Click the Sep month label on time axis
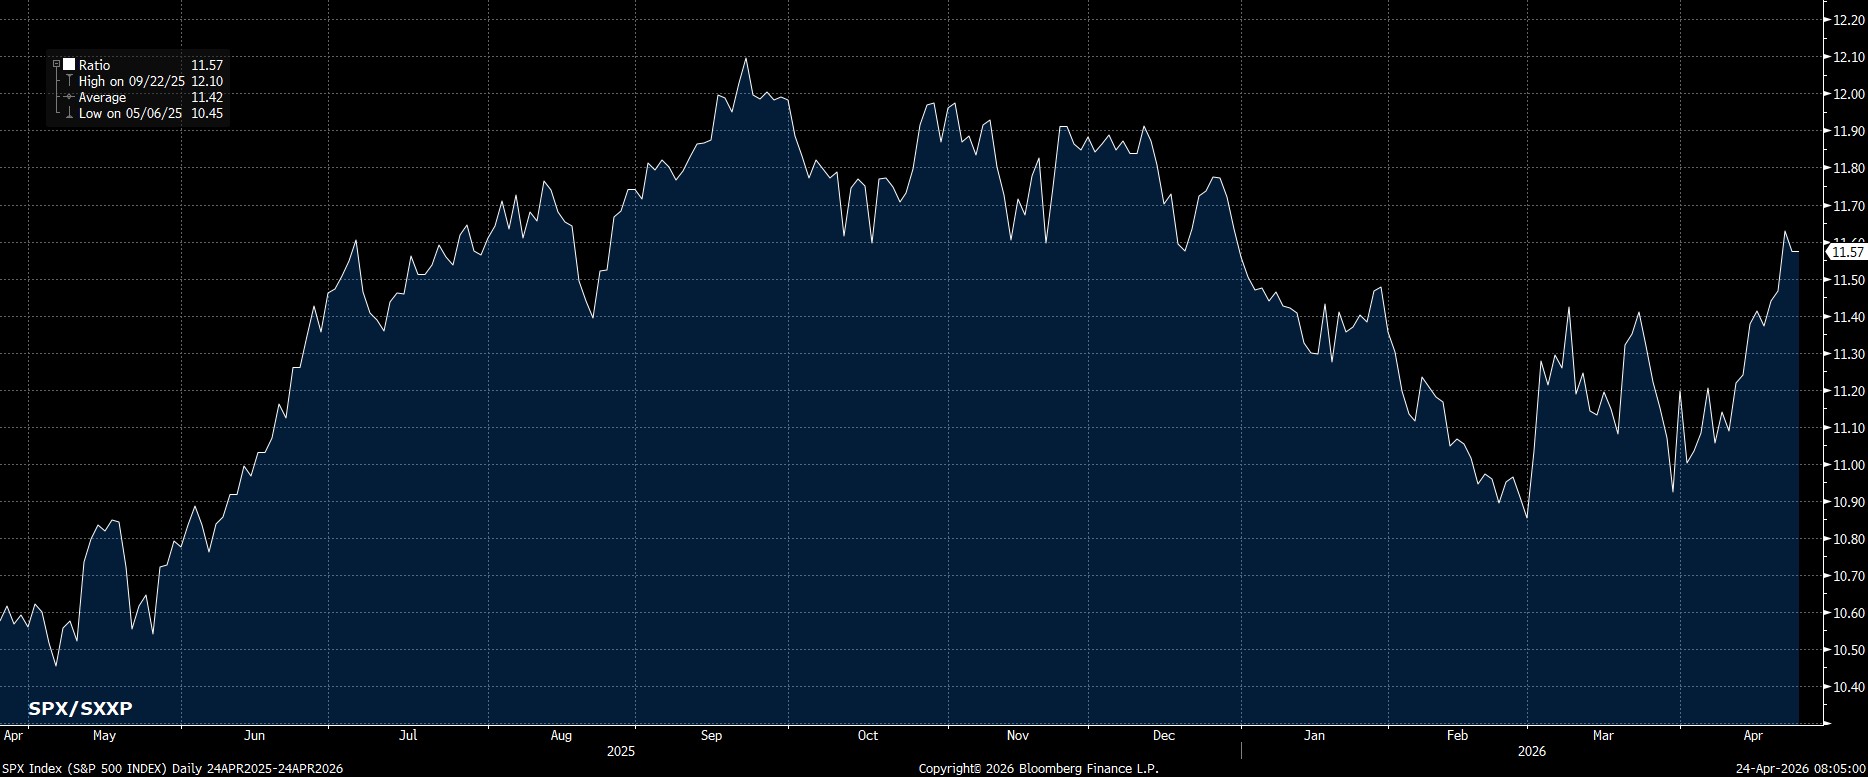The width and height of the screenshot is (1868, 777). [x=711, y=735]
